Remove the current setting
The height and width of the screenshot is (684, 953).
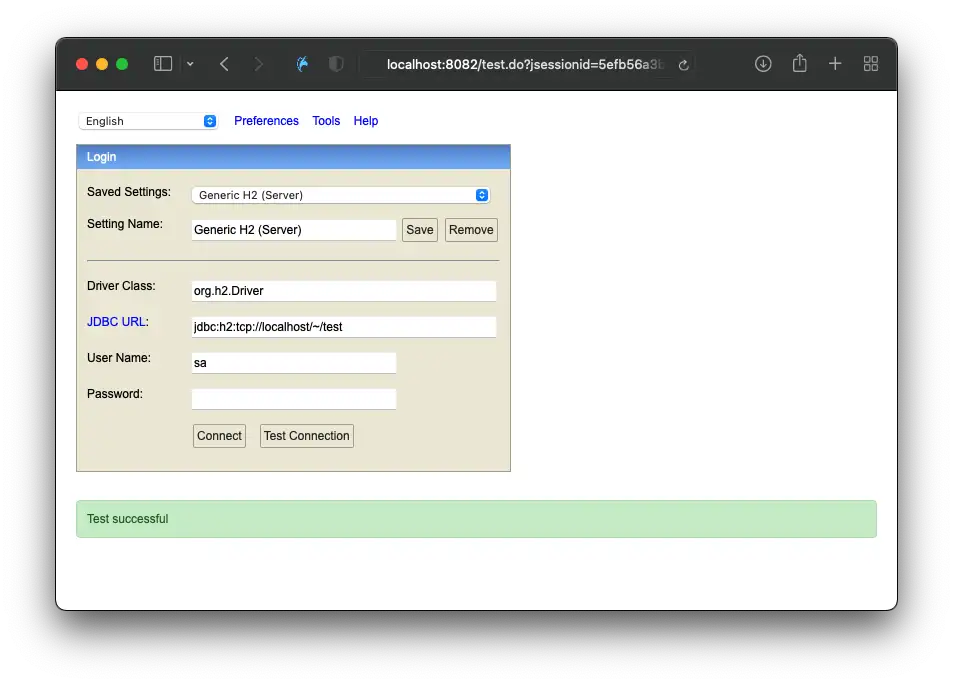[x=471, y=230]
